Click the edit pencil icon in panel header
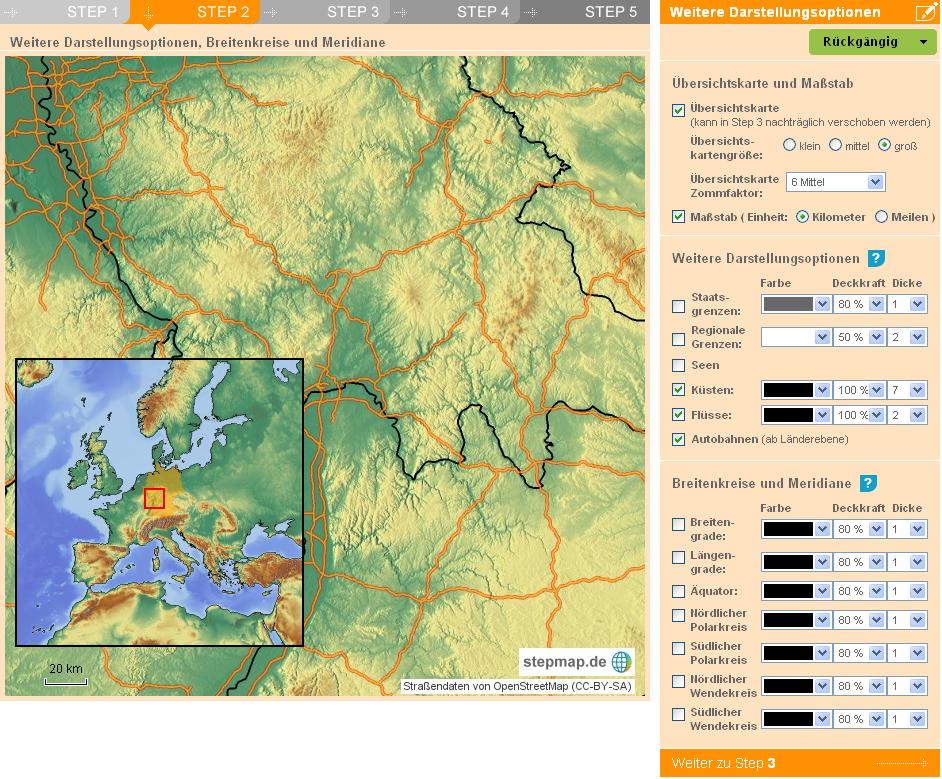942x779 pixels. pos(924,13)
